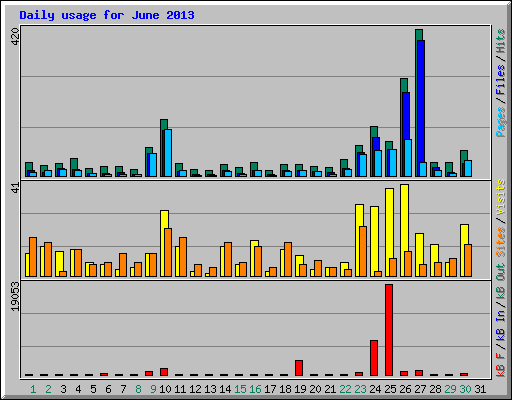Click the red kB bar for day 24
This screenshot has width=512, height=400.
374,358
